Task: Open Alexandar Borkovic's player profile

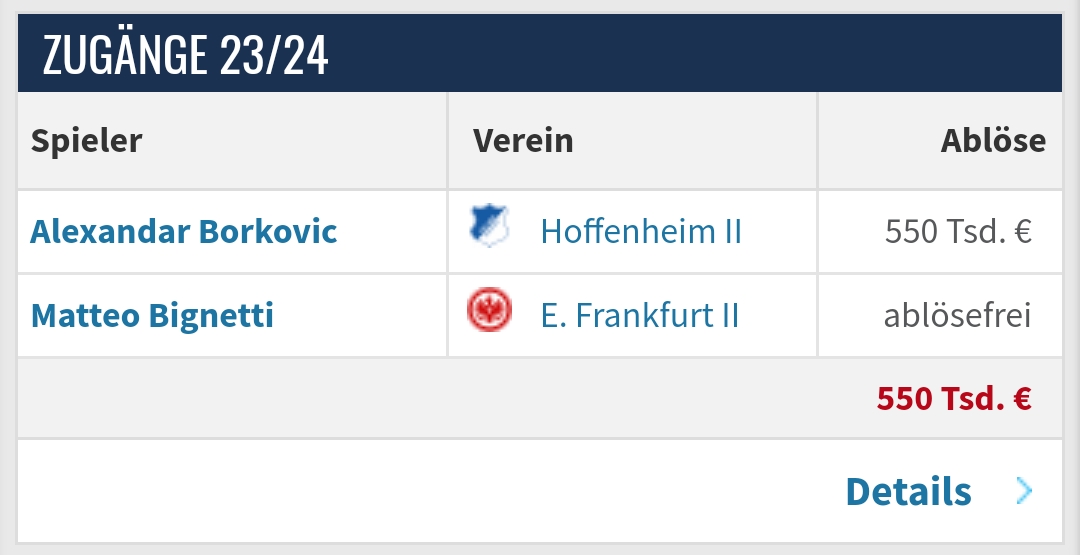Action: coord(184,231)
